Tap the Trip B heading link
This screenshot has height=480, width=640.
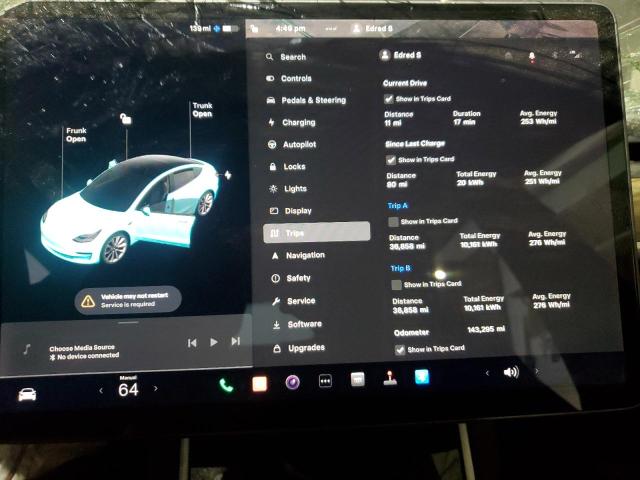400,268
